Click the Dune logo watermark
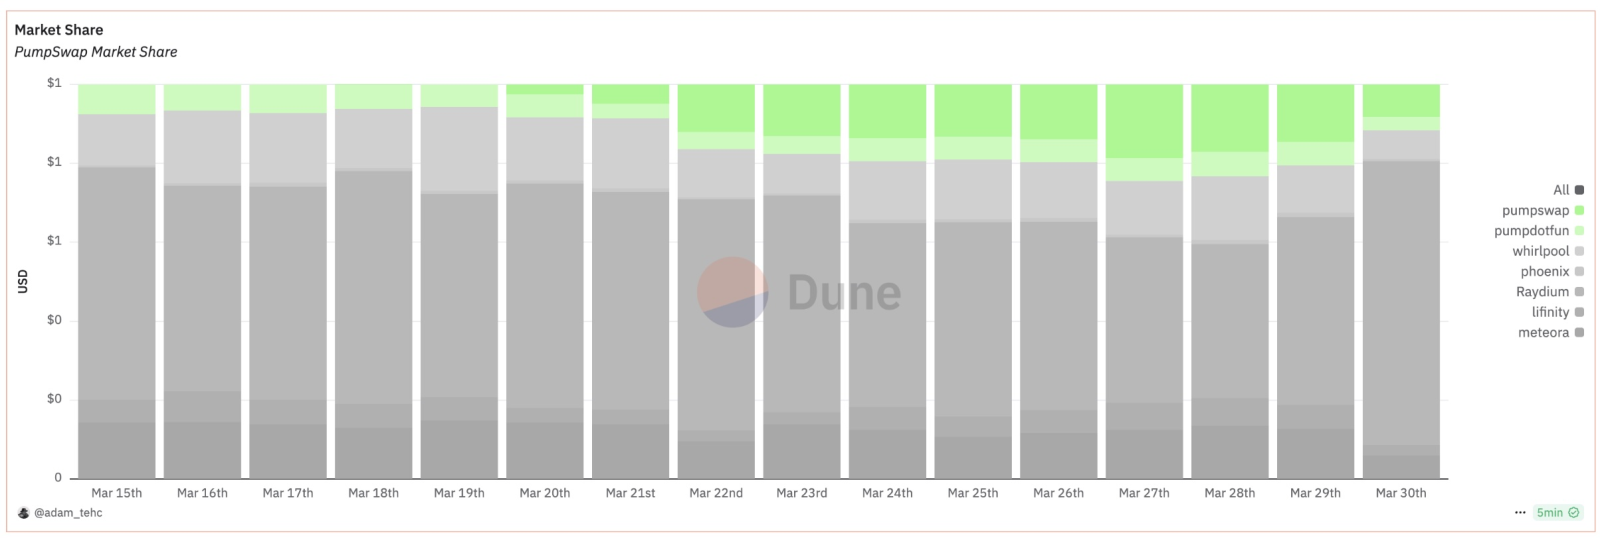 (800, 292)
